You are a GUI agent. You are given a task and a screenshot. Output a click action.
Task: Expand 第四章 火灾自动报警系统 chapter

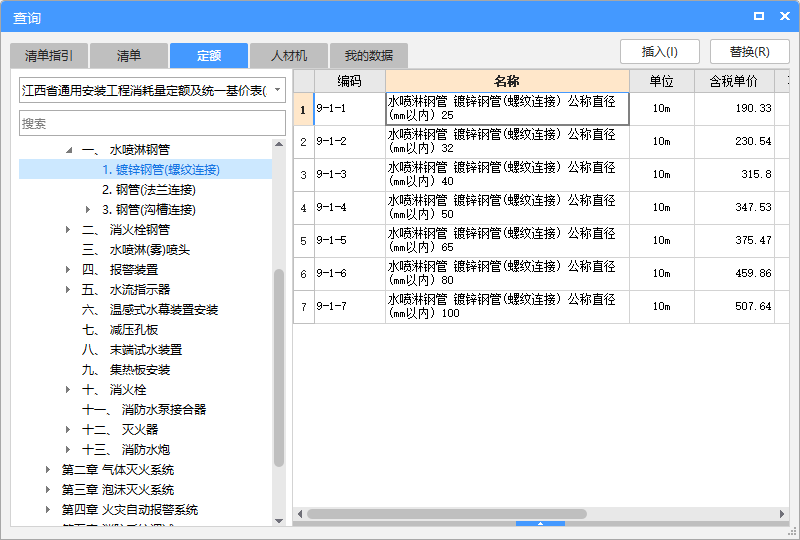click(x=47, y=509)
